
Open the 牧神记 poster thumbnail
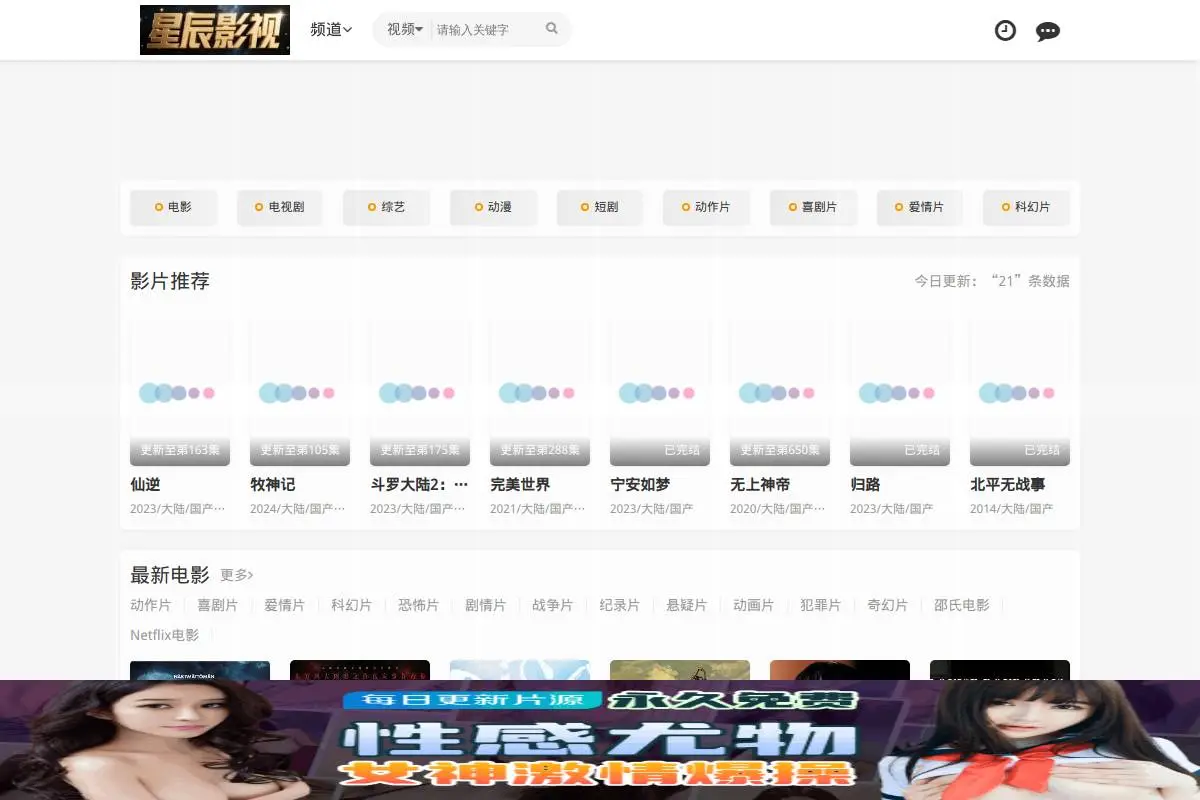click(x=300, y=393)
